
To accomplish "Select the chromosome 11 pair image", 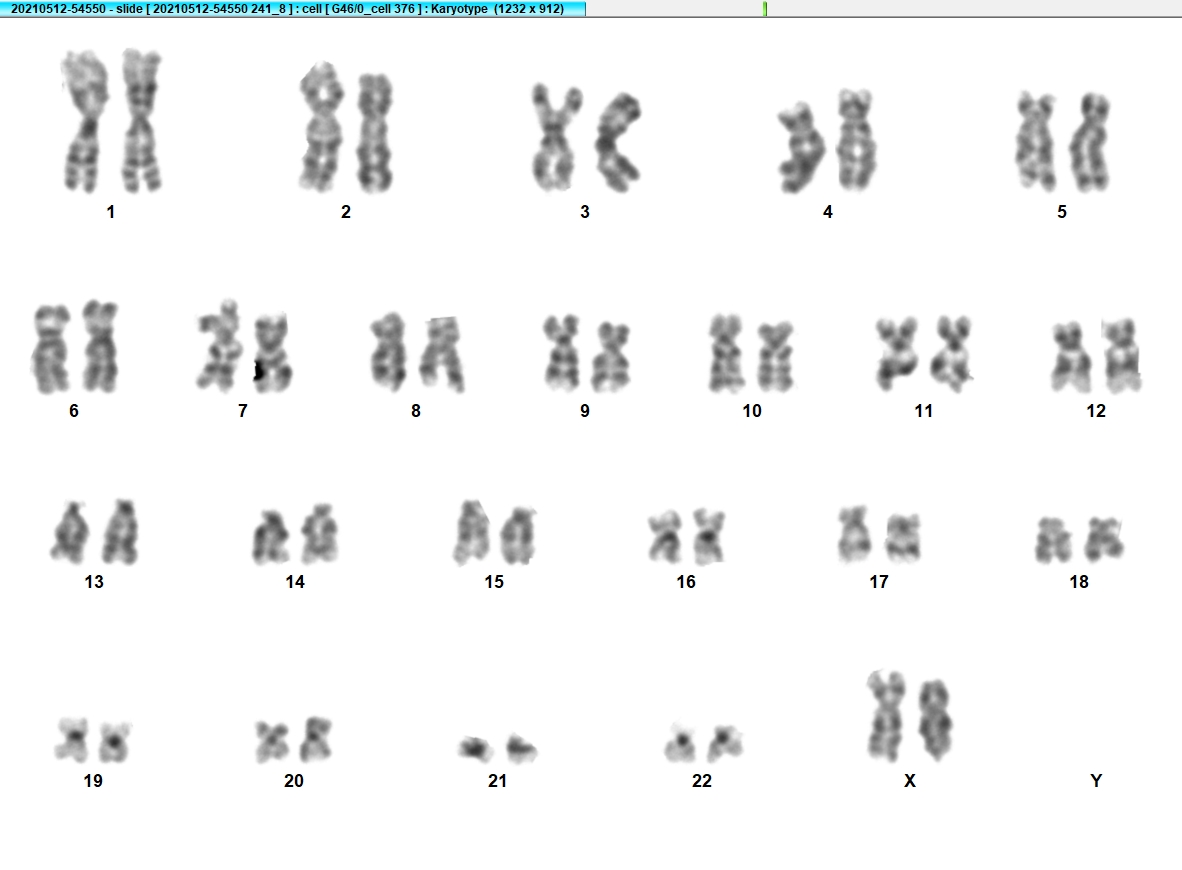I will [924, 354].
